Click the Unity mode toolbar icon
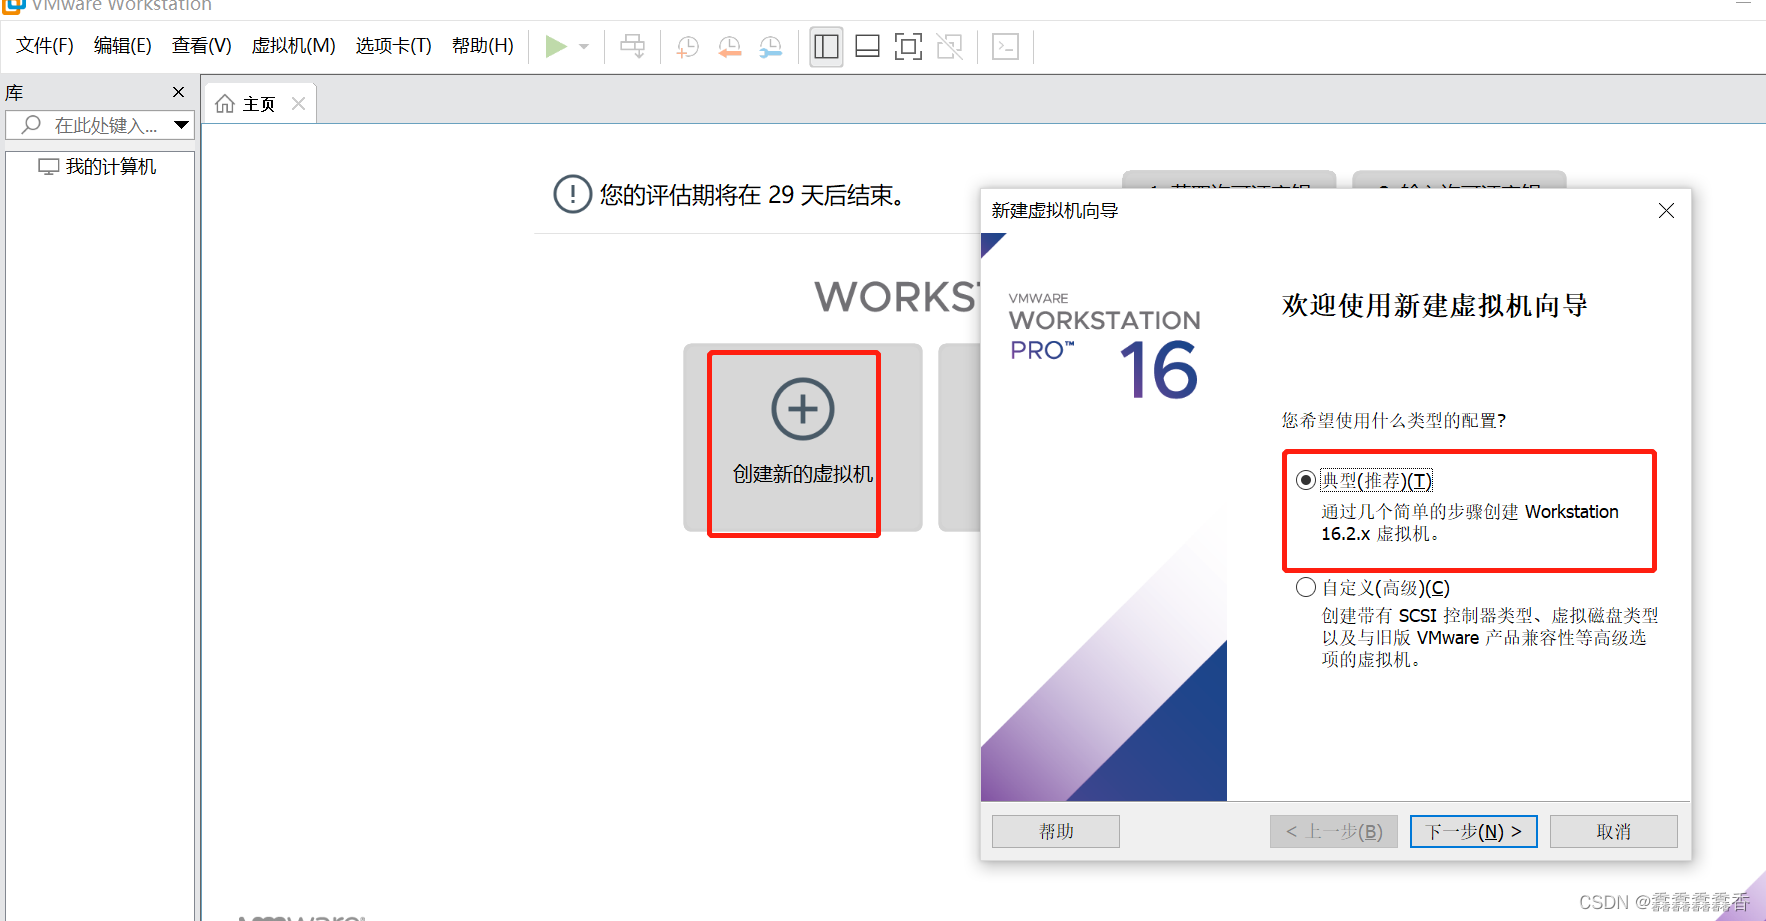The height and width of the screenshot is (921, 1766). pyautogui.click(x=949, y=46)
